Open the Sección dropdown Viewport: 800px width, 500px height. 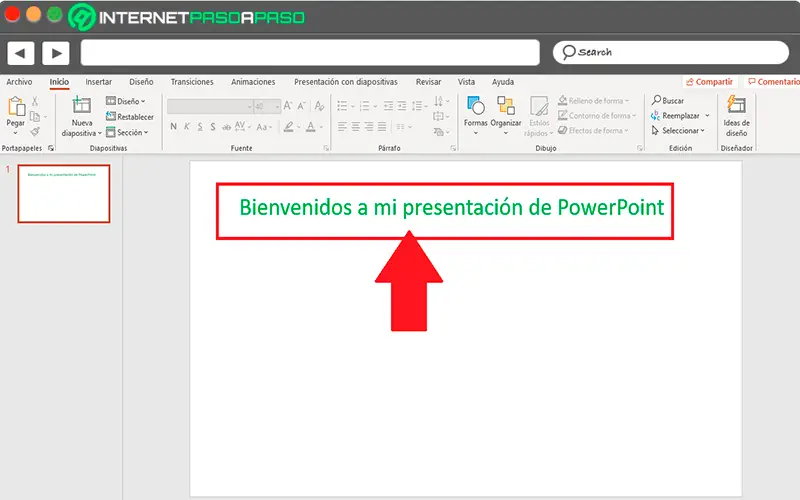pyautogui.click(x=127, y=133)
